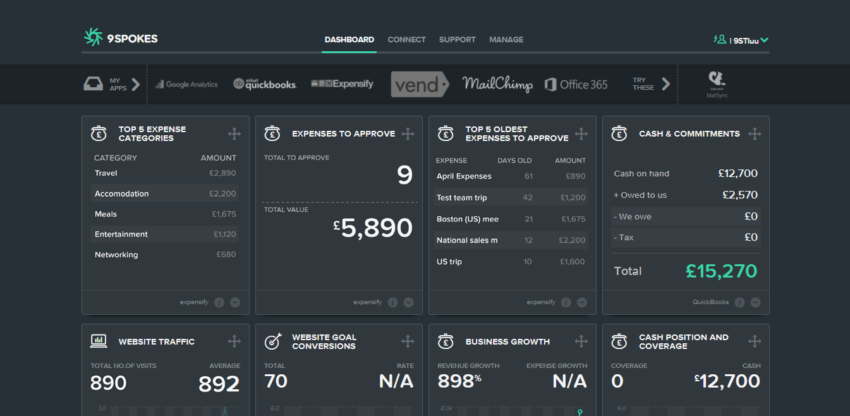Open the Vend app tile
The height and width of the screenshot is (416, 850).
coord(418,85)
